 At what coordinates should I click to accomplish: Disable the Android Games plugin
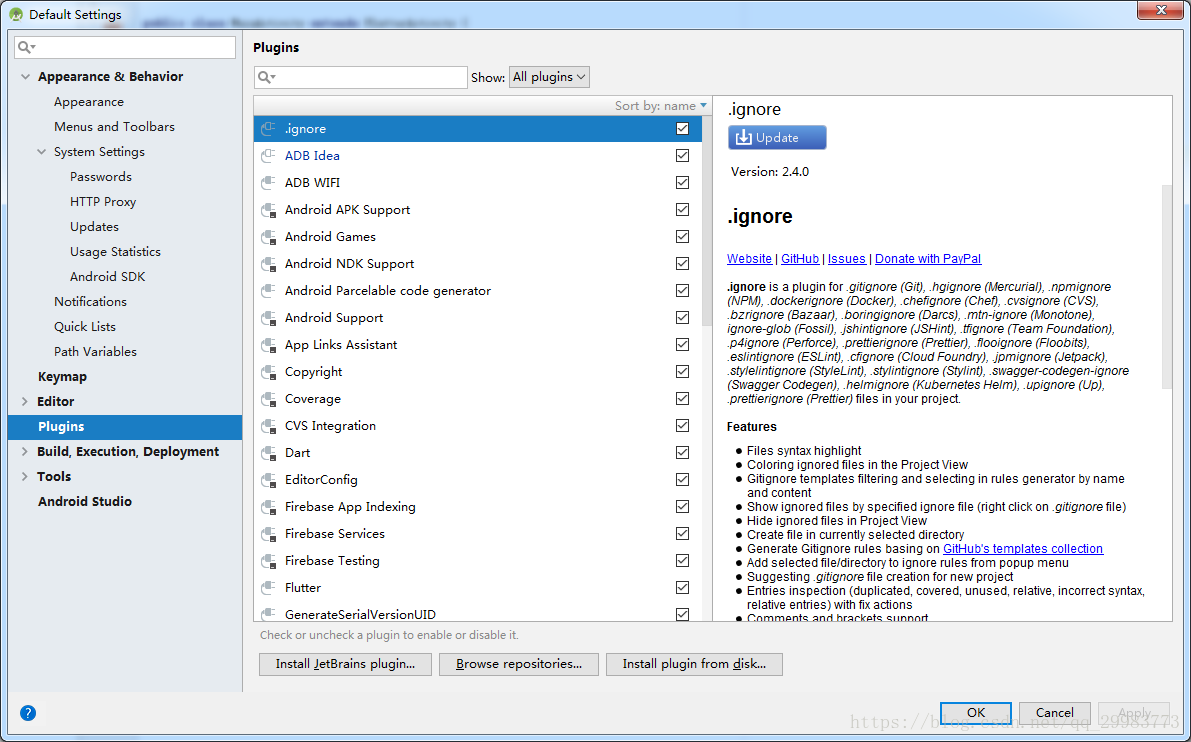pyautogui.click(x=682, y=236)
